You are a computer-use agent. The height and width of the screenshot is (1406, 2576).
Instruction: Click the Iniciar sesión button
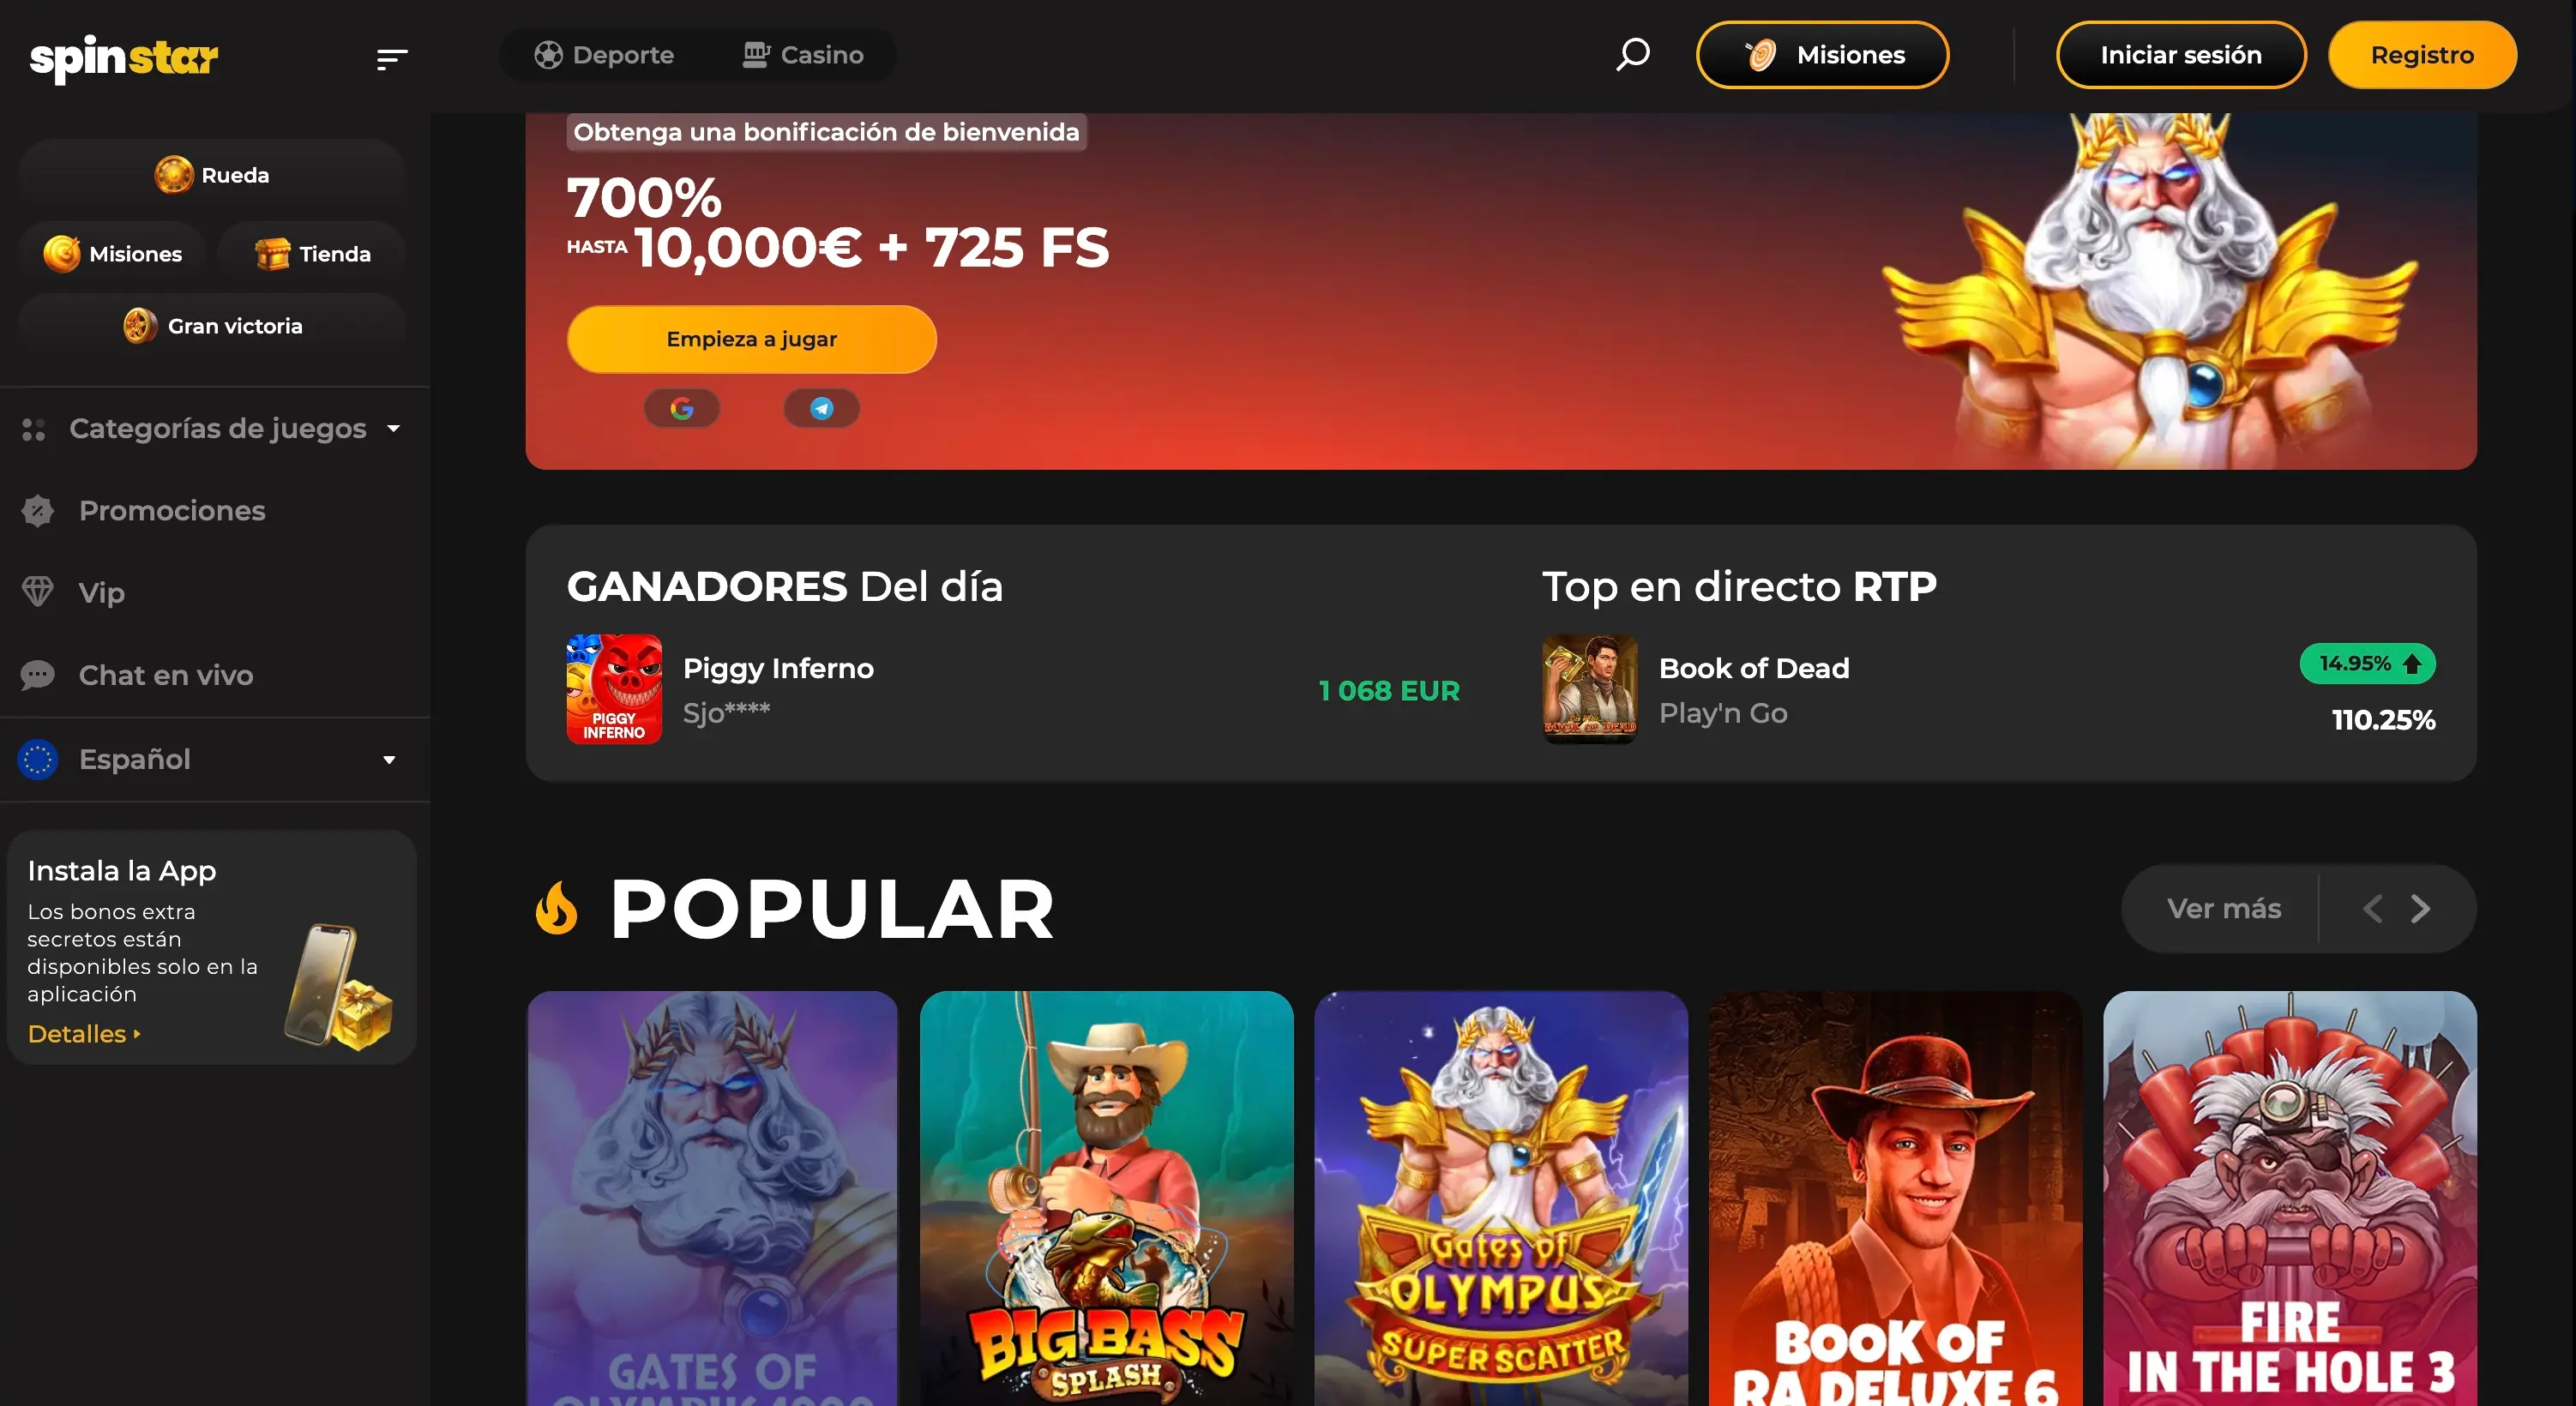(x=2181, y=55)
